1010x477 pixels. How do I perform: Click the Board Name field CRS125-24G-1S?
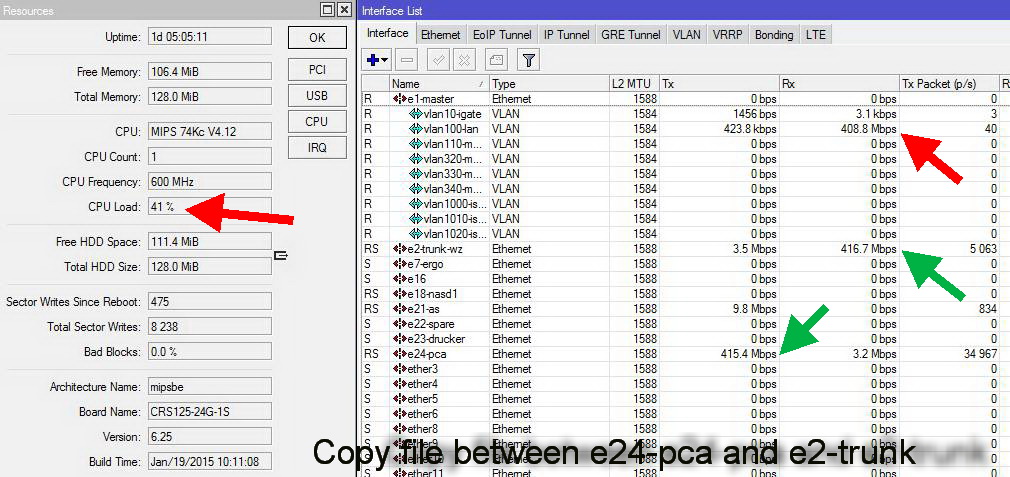[x=209, y=411]
